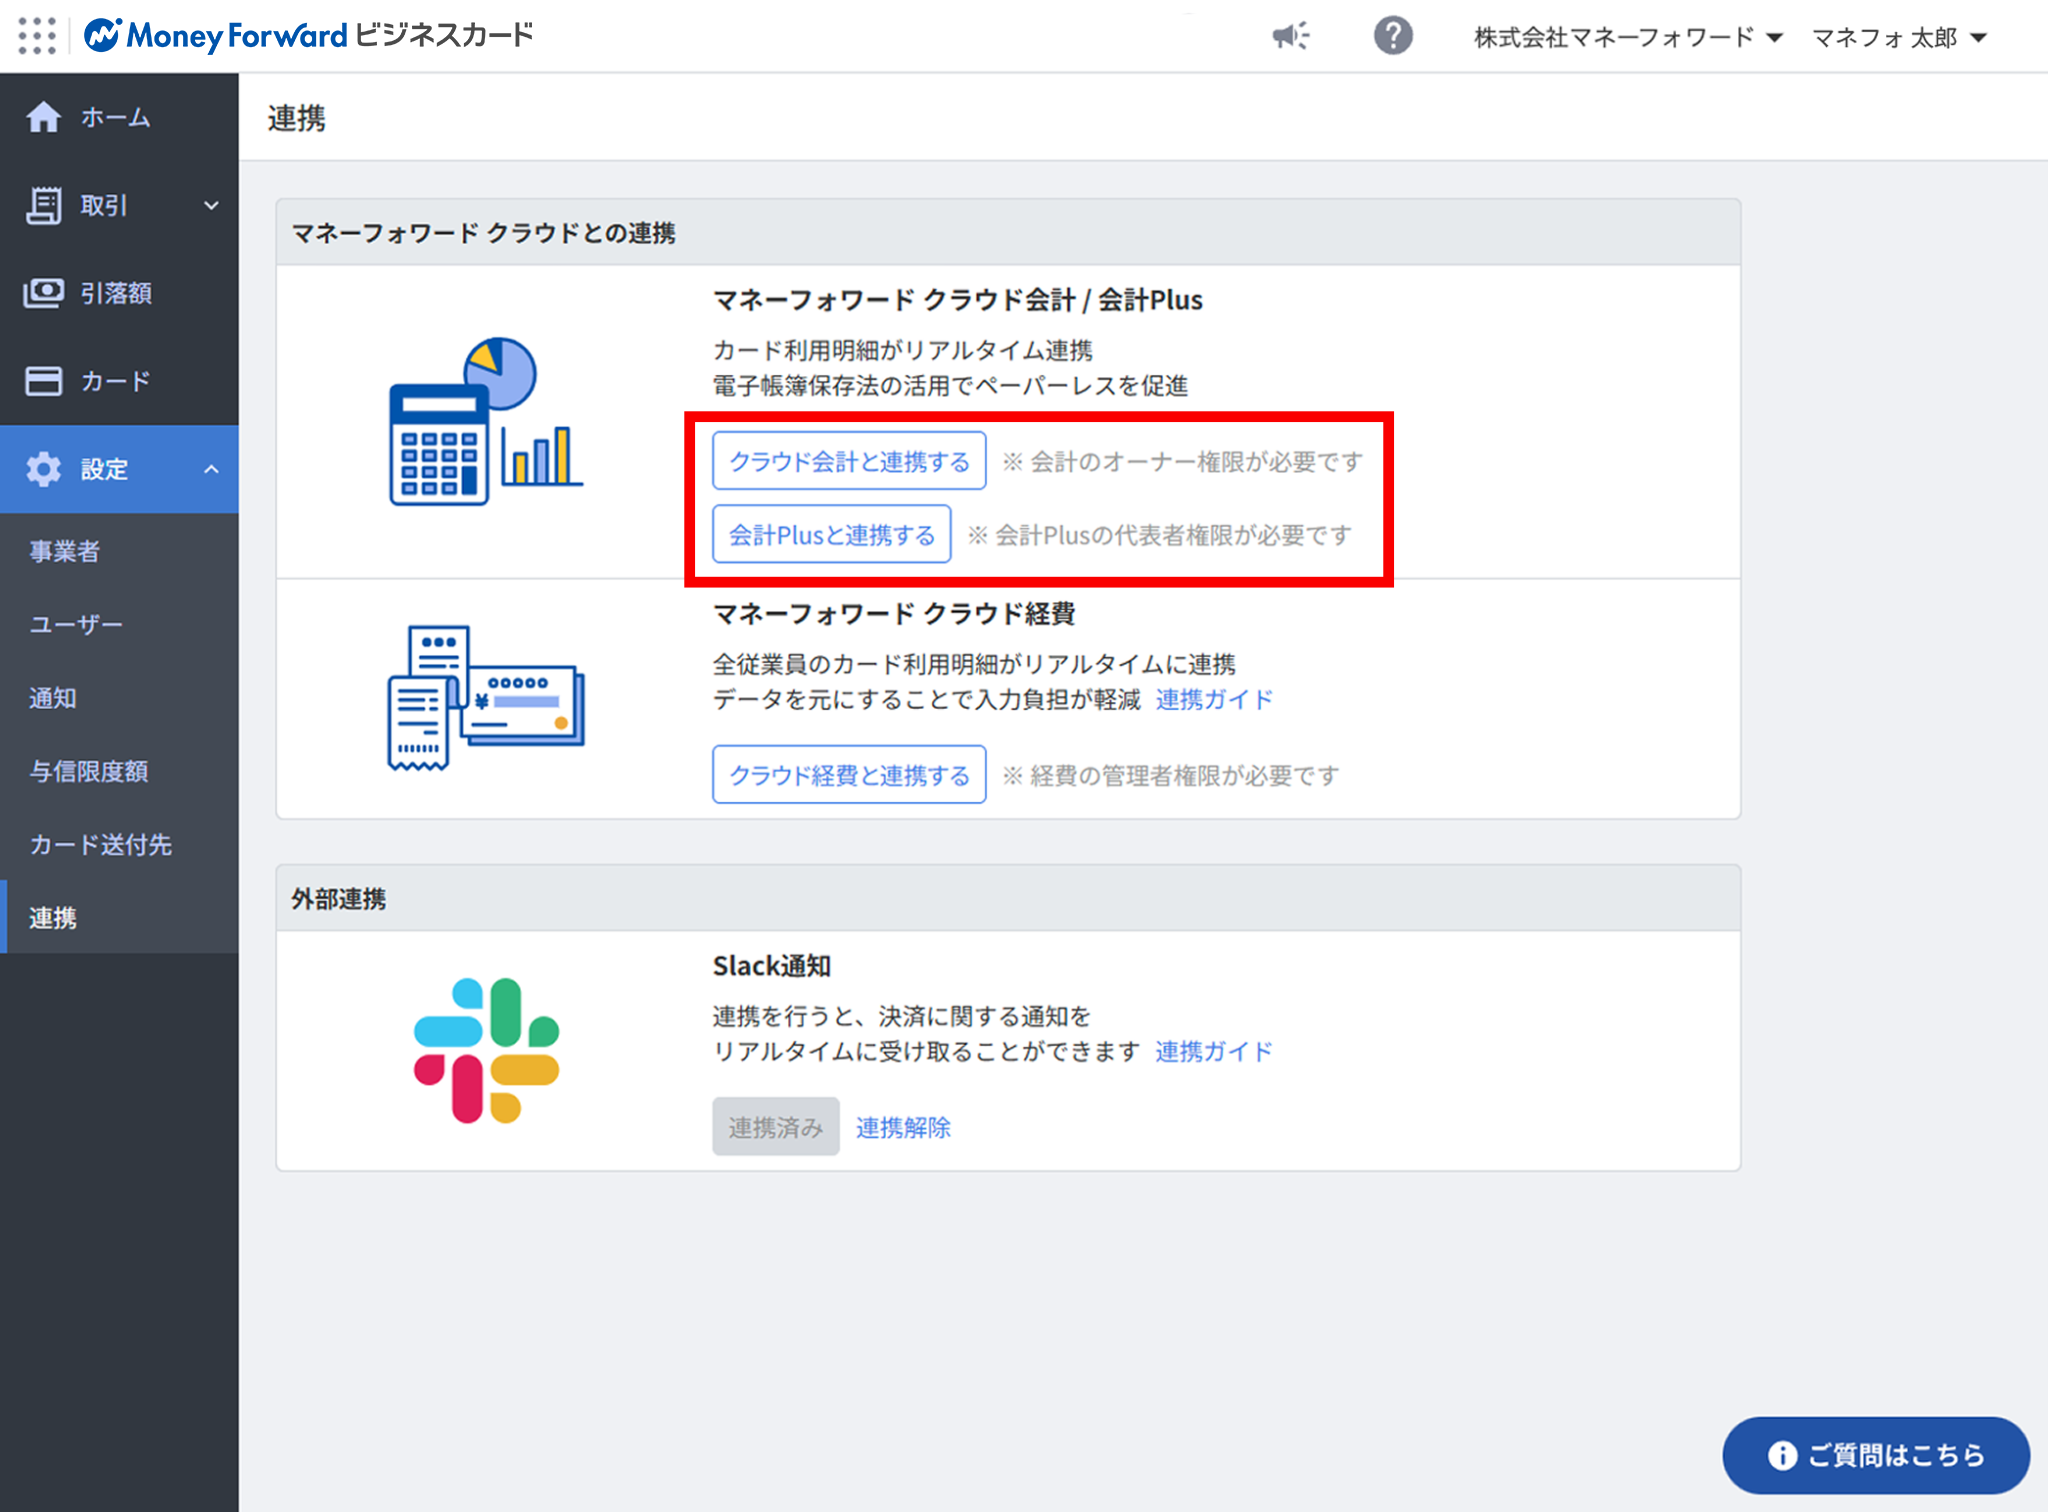
Task: Click the 設定 gear icon
Action: click(43, 469)
